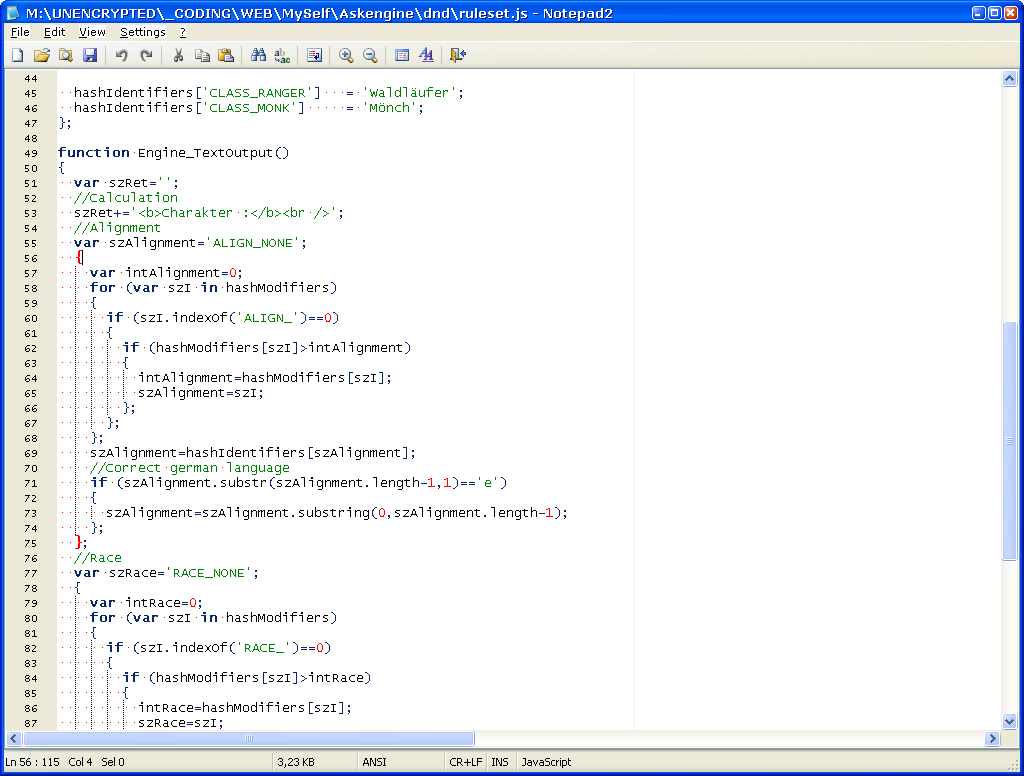Click the 'function Engine_TextOutput()' declaration
Viewport: 1024px width, 776px height.
click(x=173, y=153)
